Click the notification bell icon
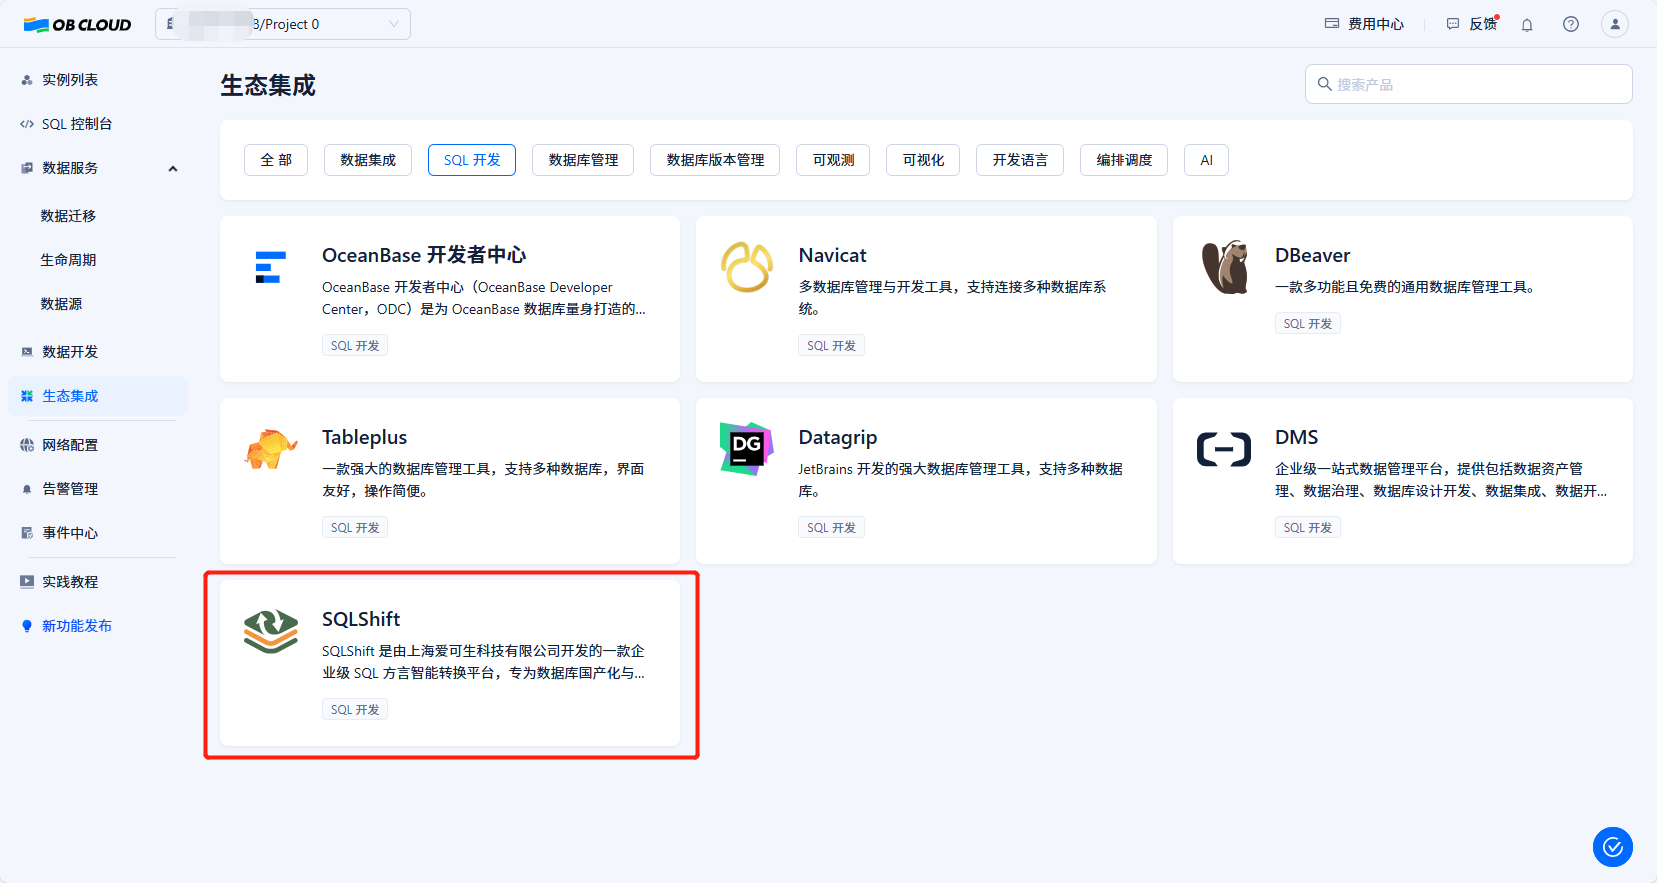This screenshot has height=883, width=1657. coord(1527,25)
